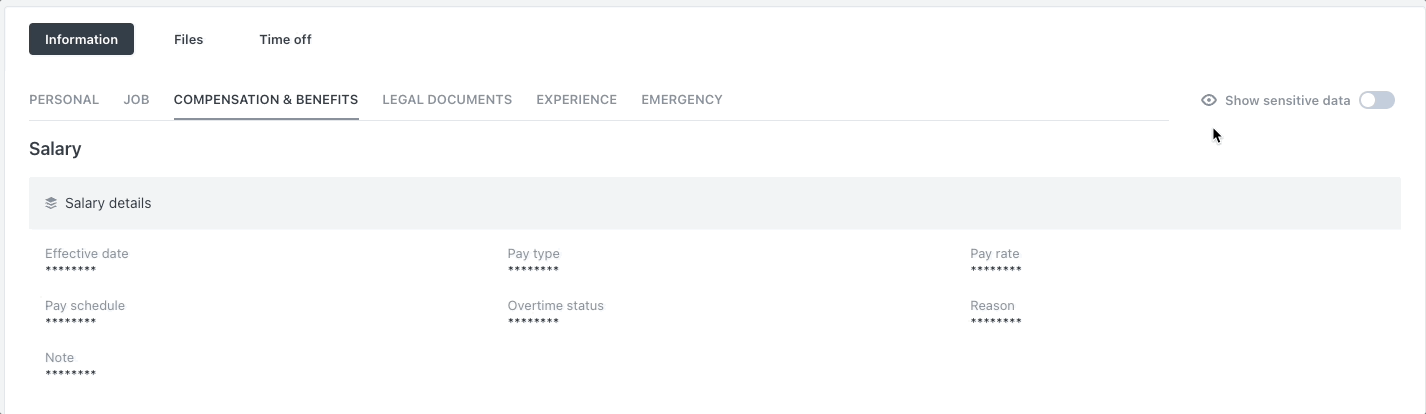This screenshot has height=414, width=1426.
Task: Click the masked Overtime status value
Action: tap(533, 322)
